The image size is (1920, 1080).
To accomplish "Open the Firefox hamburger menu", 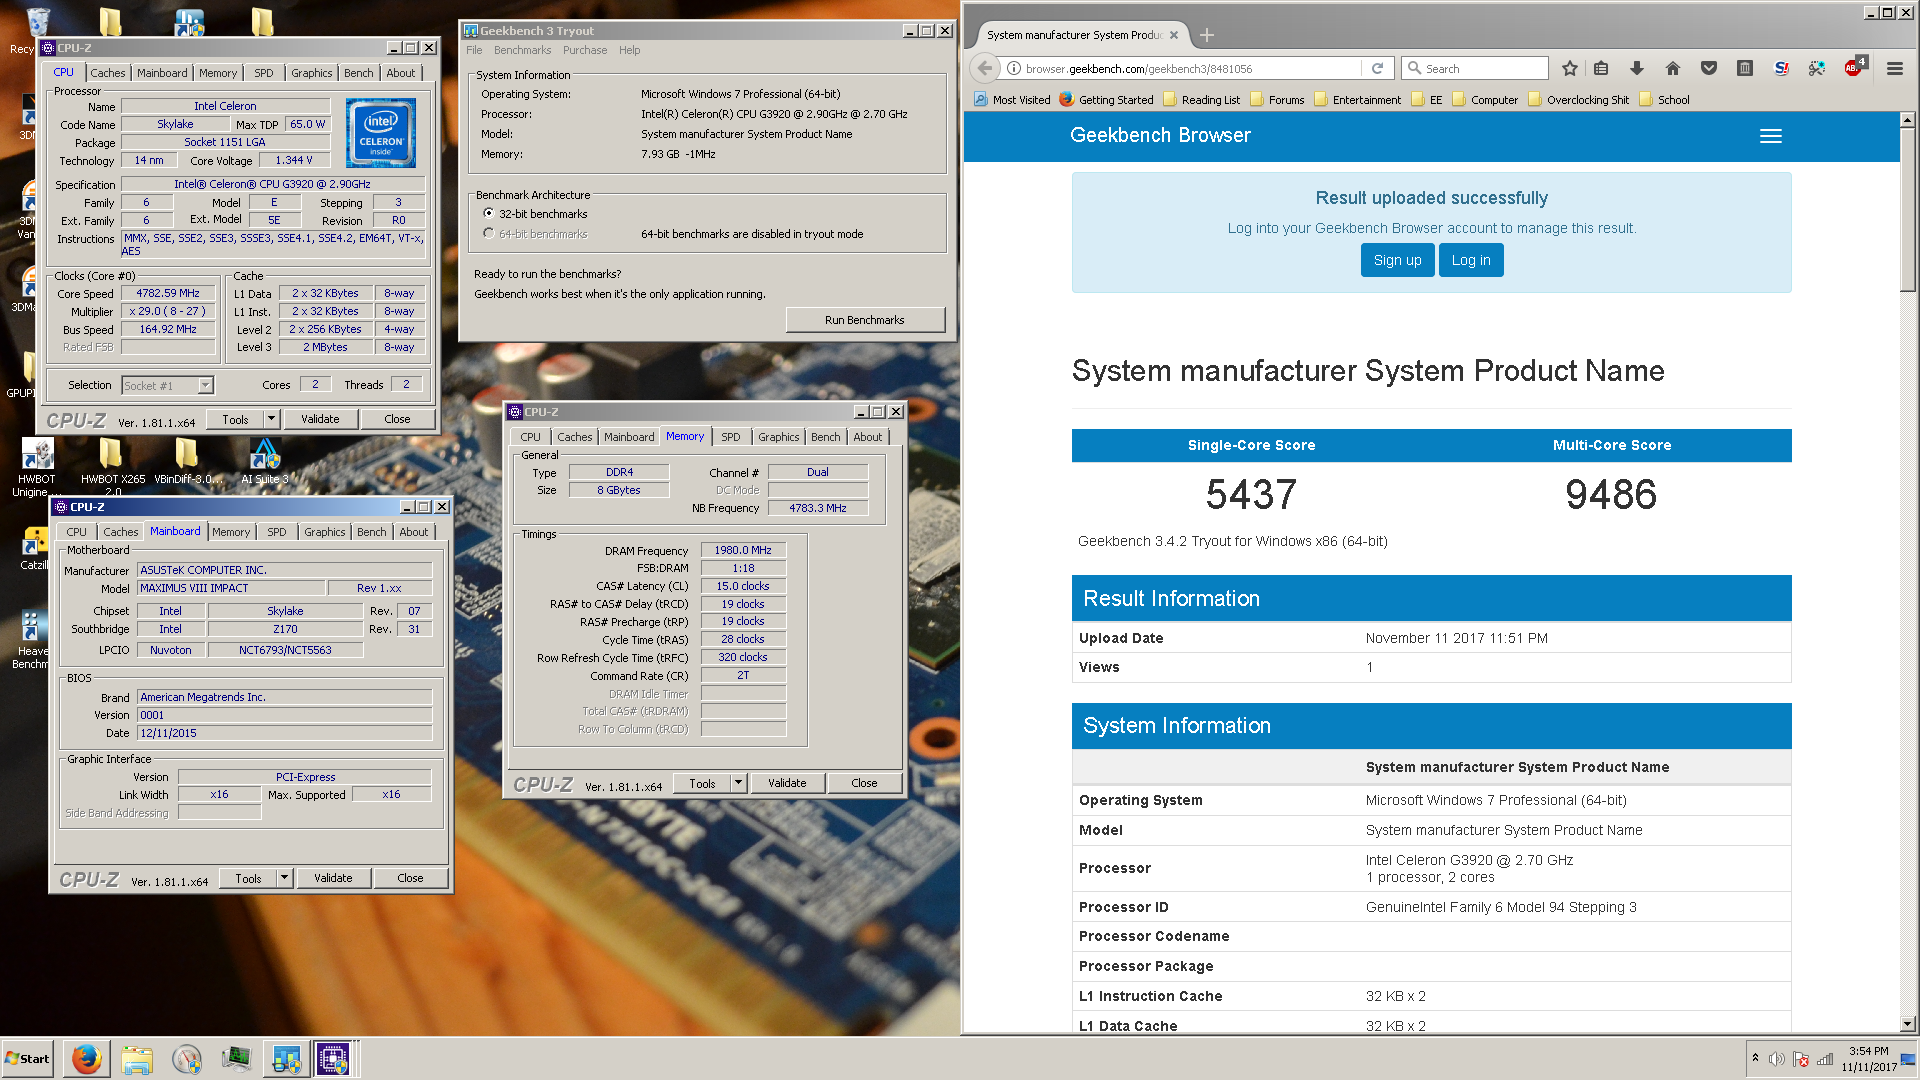I will (1894, 68).
